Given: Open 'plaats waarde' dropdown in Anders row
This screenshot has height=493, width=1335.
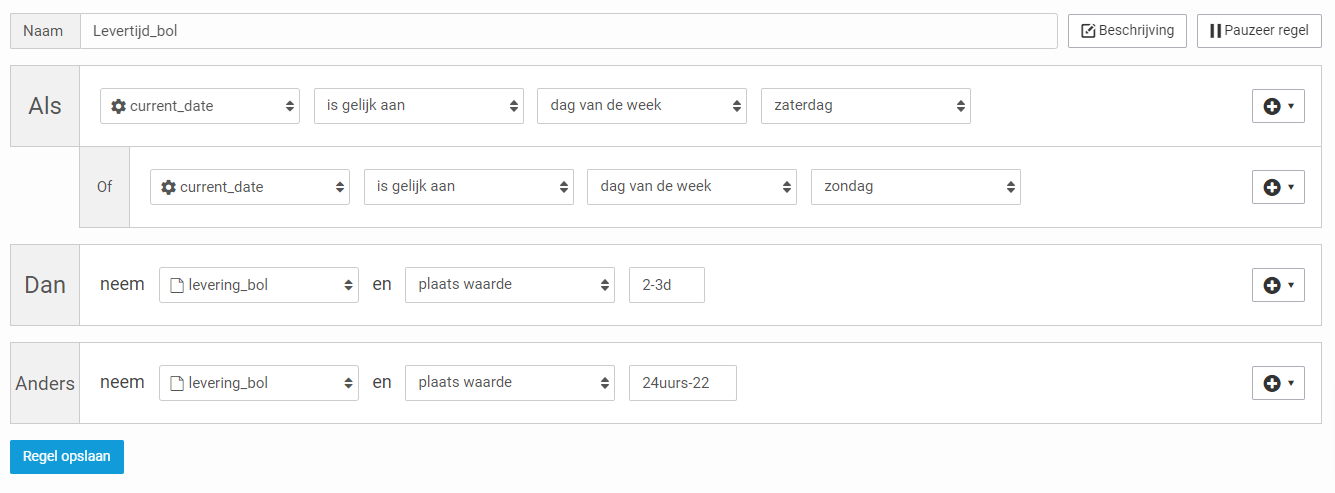Looking at the screenshot, I should [x=510, y=383].
